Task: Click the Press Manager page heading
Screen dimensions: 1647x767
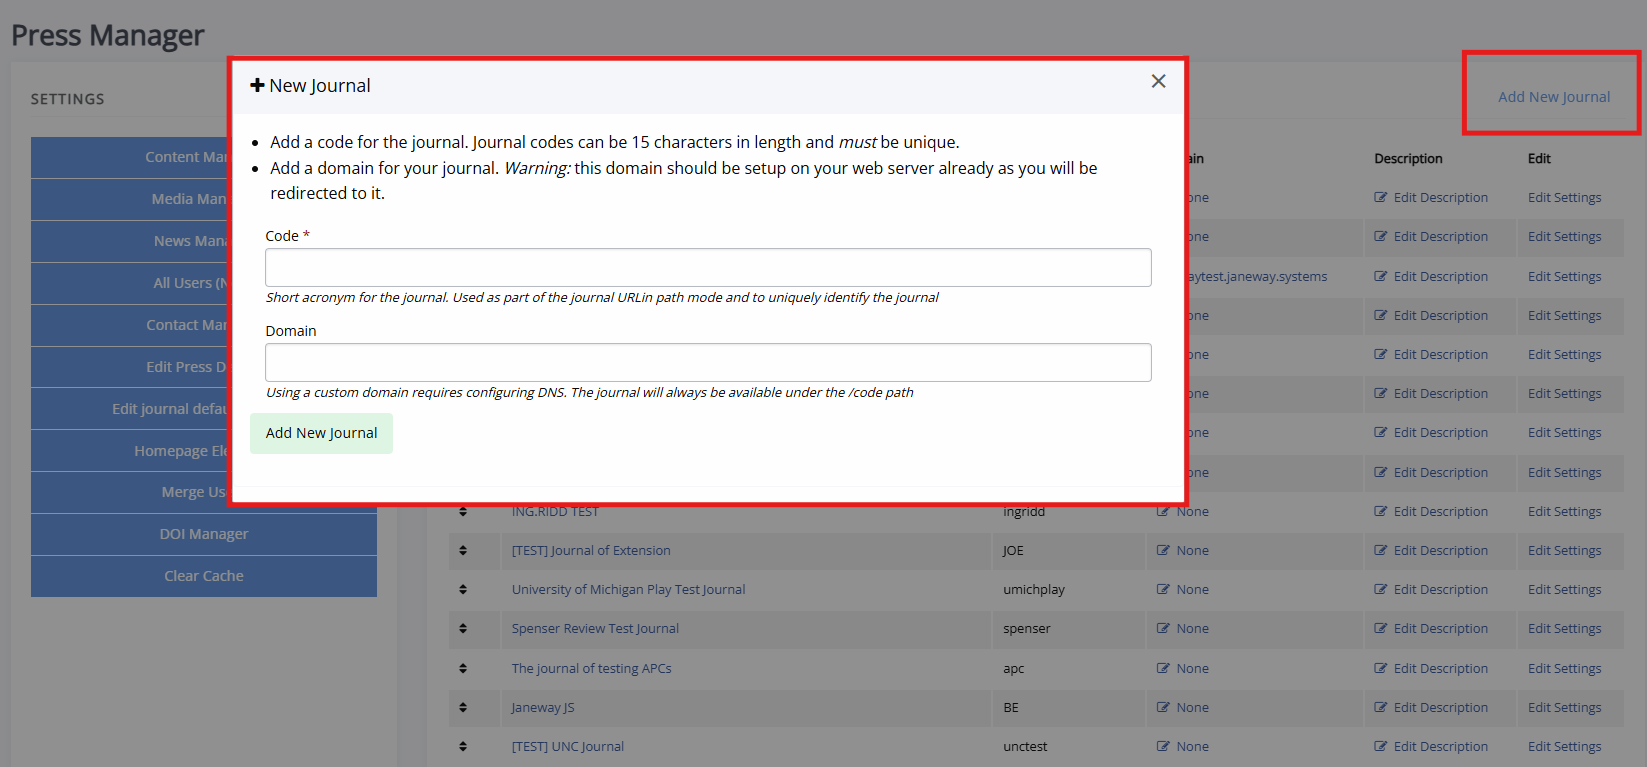Action: coord(108,36)
